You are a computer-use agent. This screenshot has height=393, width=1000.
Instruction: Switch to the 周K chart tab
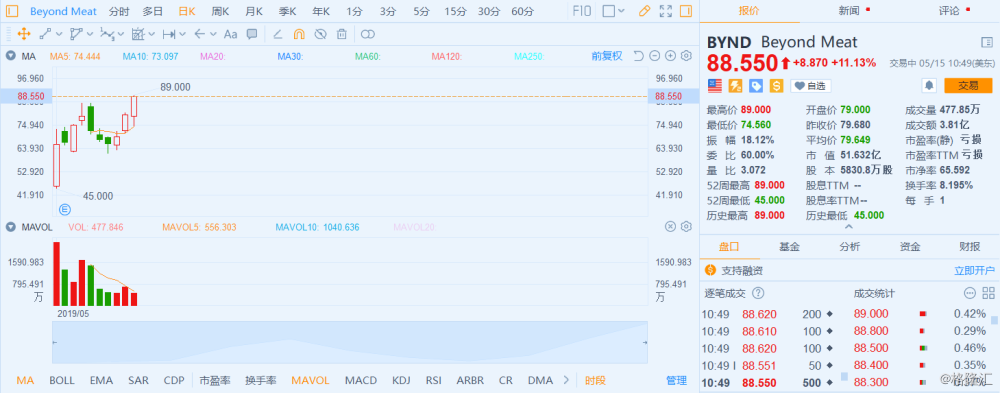pyautogui.click(x=220, y=11)
